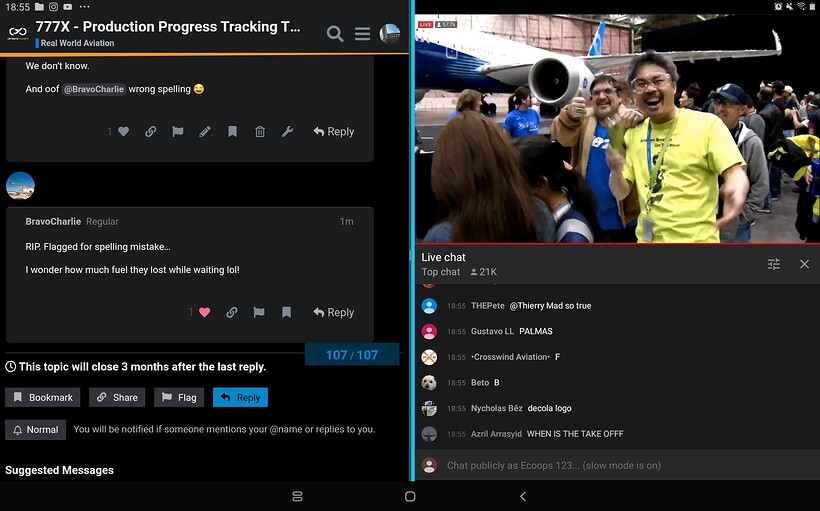Screen dimensions: 820x511
Task: Open the forum search icon
Action: point(335,34)
